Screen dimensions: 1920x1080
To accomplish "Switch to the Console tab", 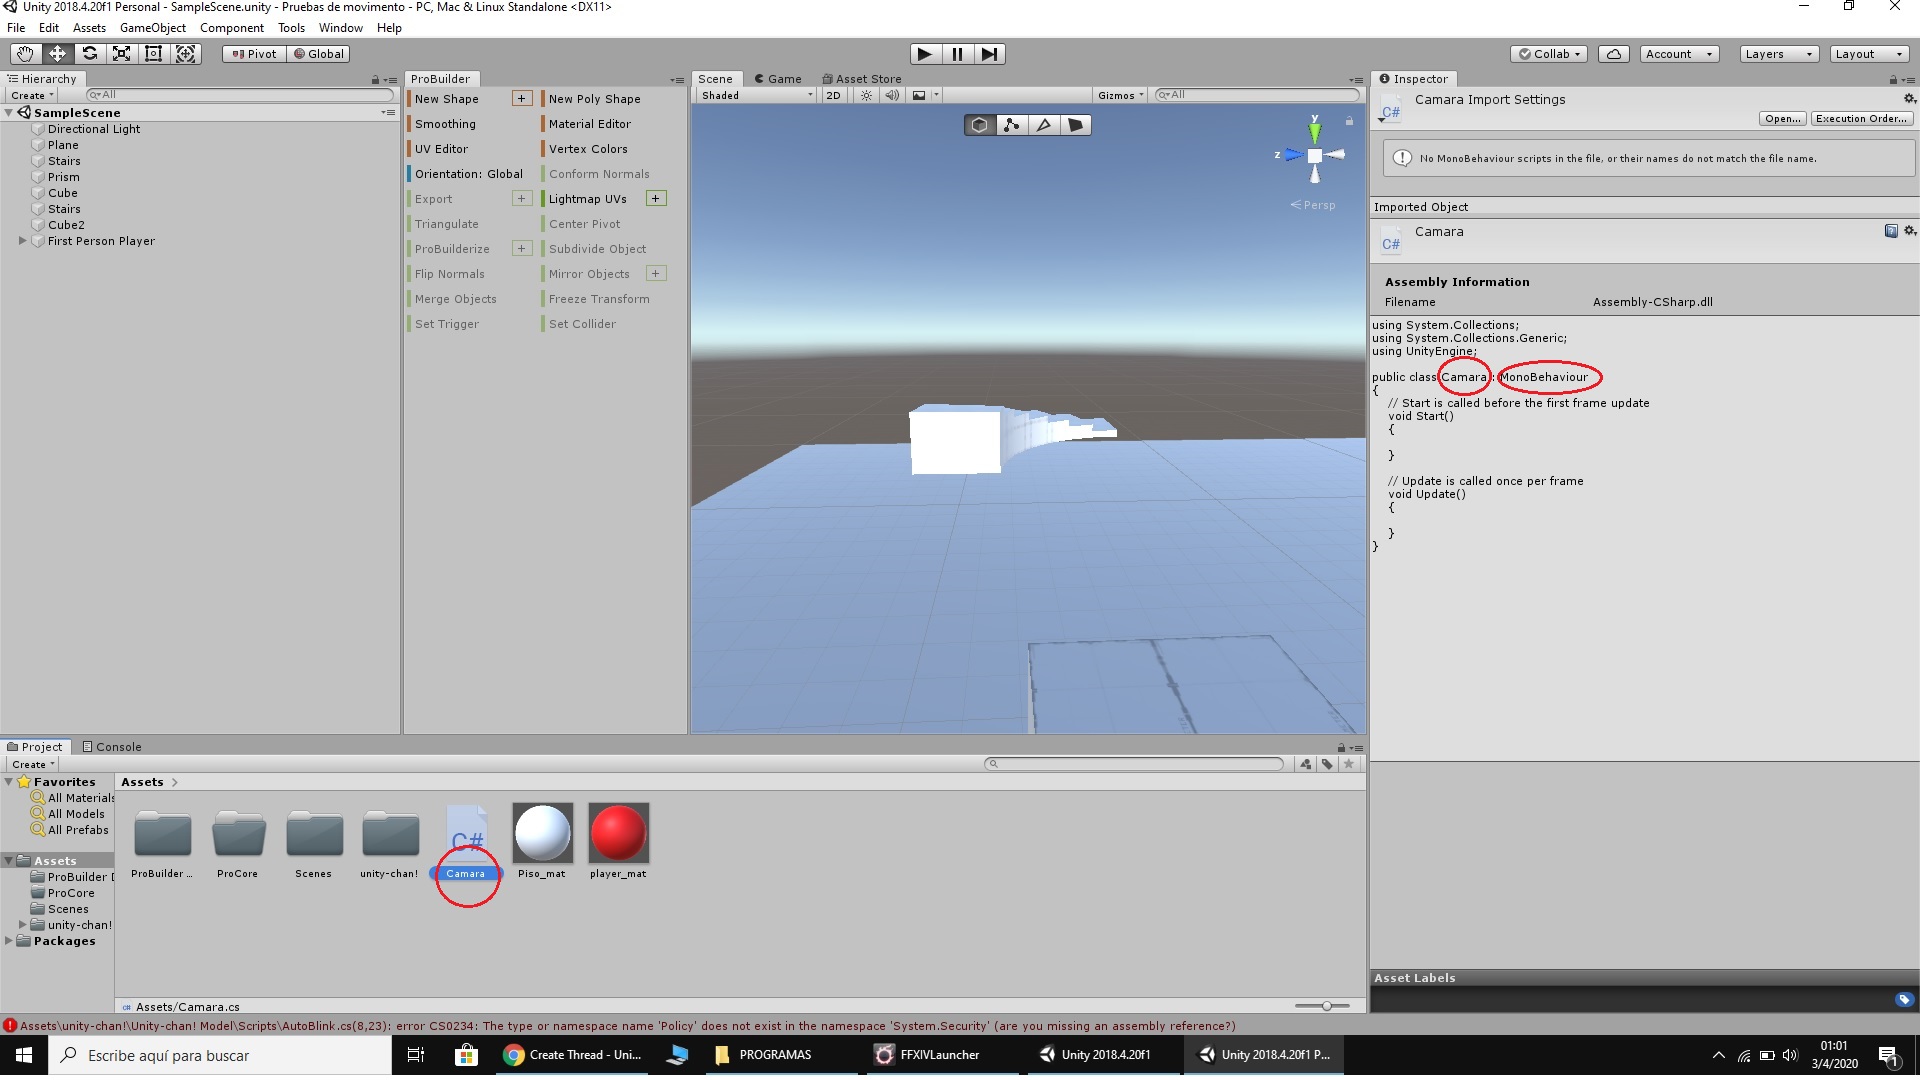I will click(118, 746).
